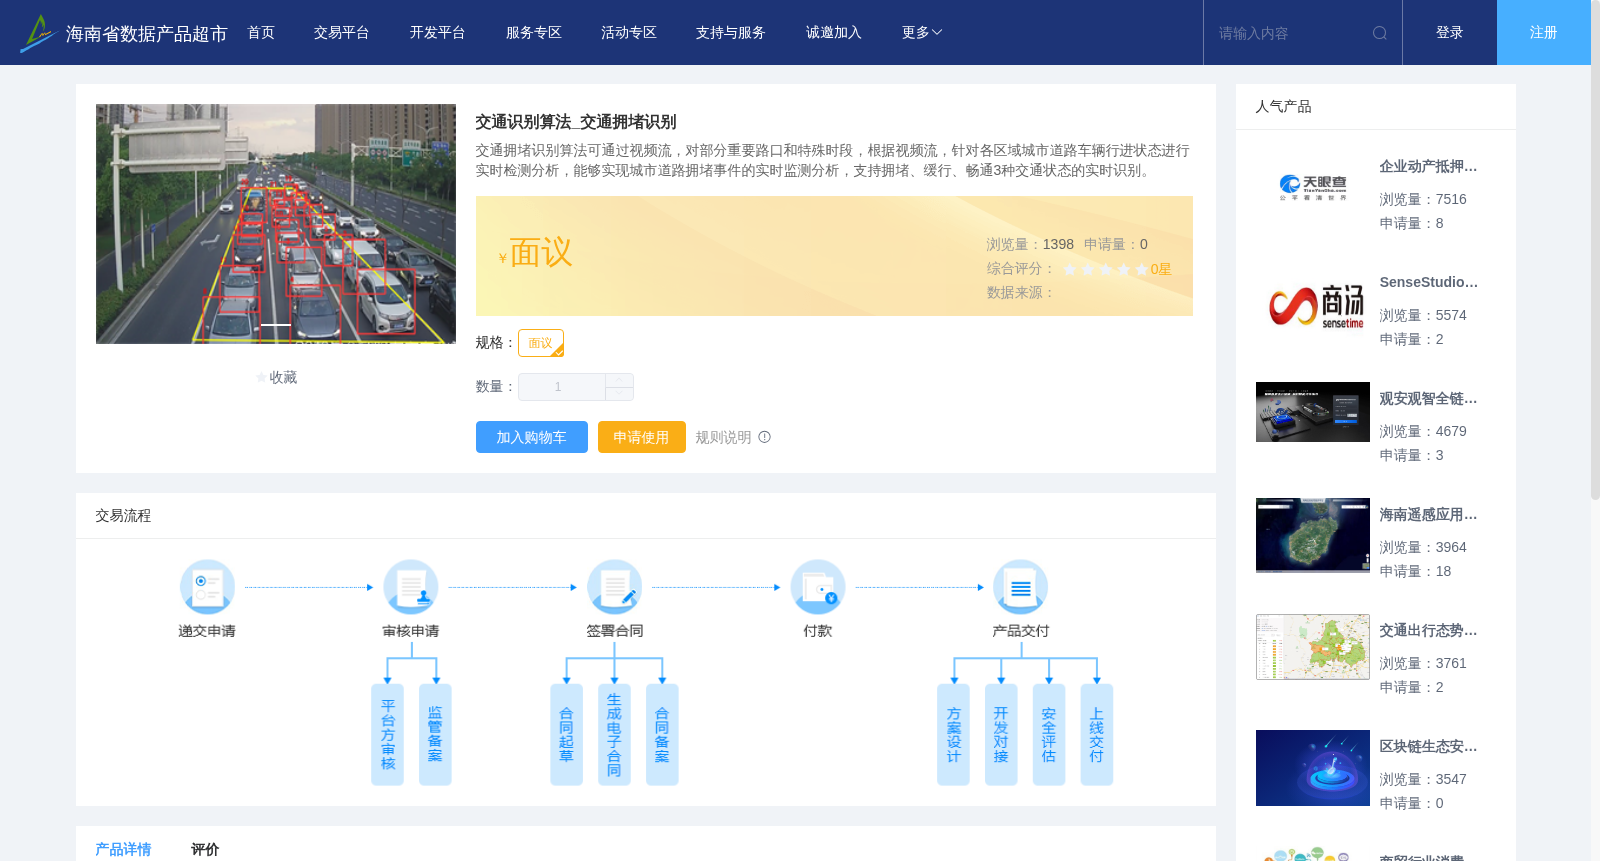Image resolution: width=1600 pixels, height=861 pixels.
Task: Increase quantity with the up stepper arrow
Action: click(620, 380)
